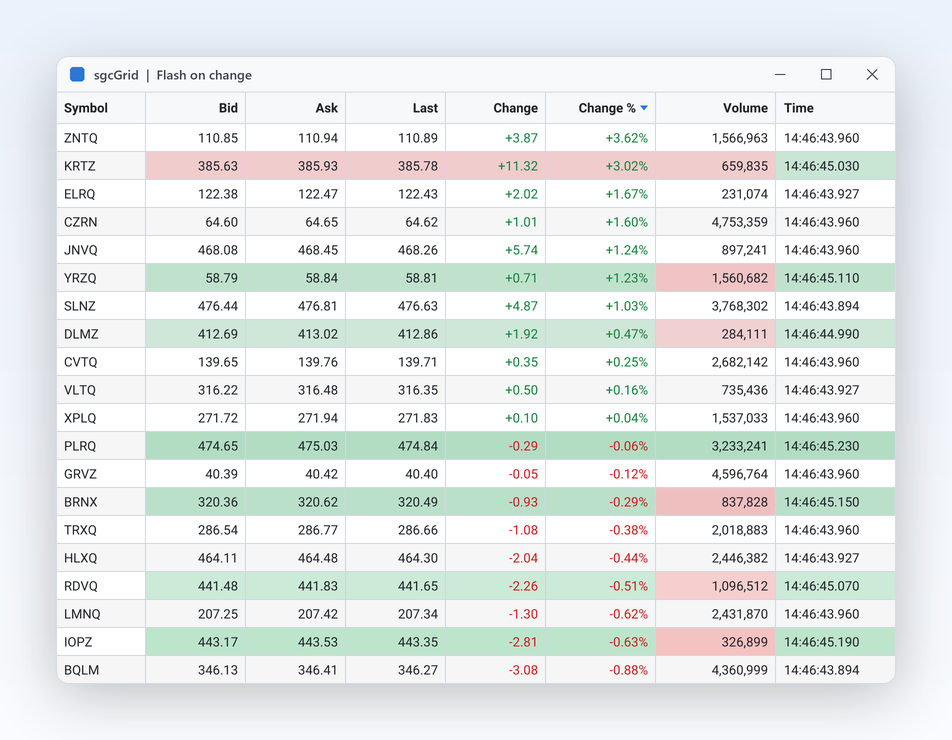Click GRVZ volume 4,596,764
The width and height of the screenshot is (952, 740).
coord(715,474)
